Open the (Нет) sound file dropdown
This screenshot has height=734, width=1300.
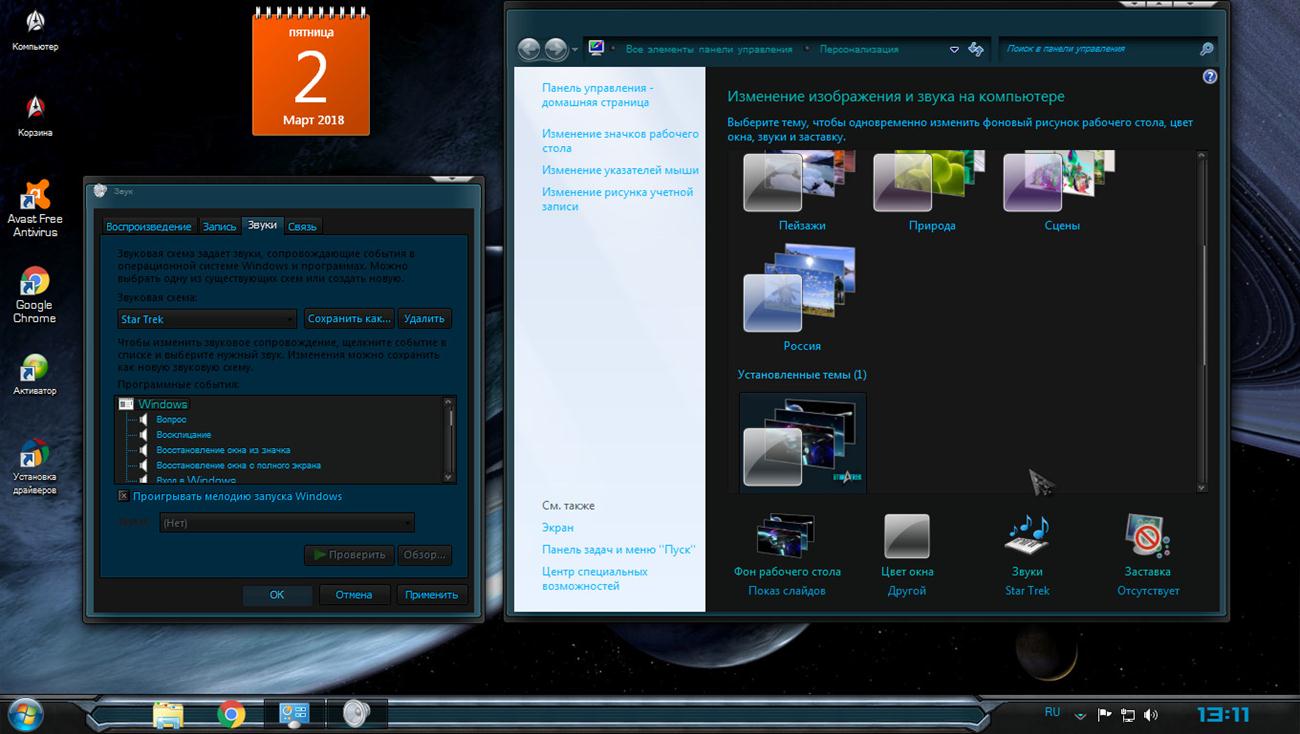pos(287,522)
